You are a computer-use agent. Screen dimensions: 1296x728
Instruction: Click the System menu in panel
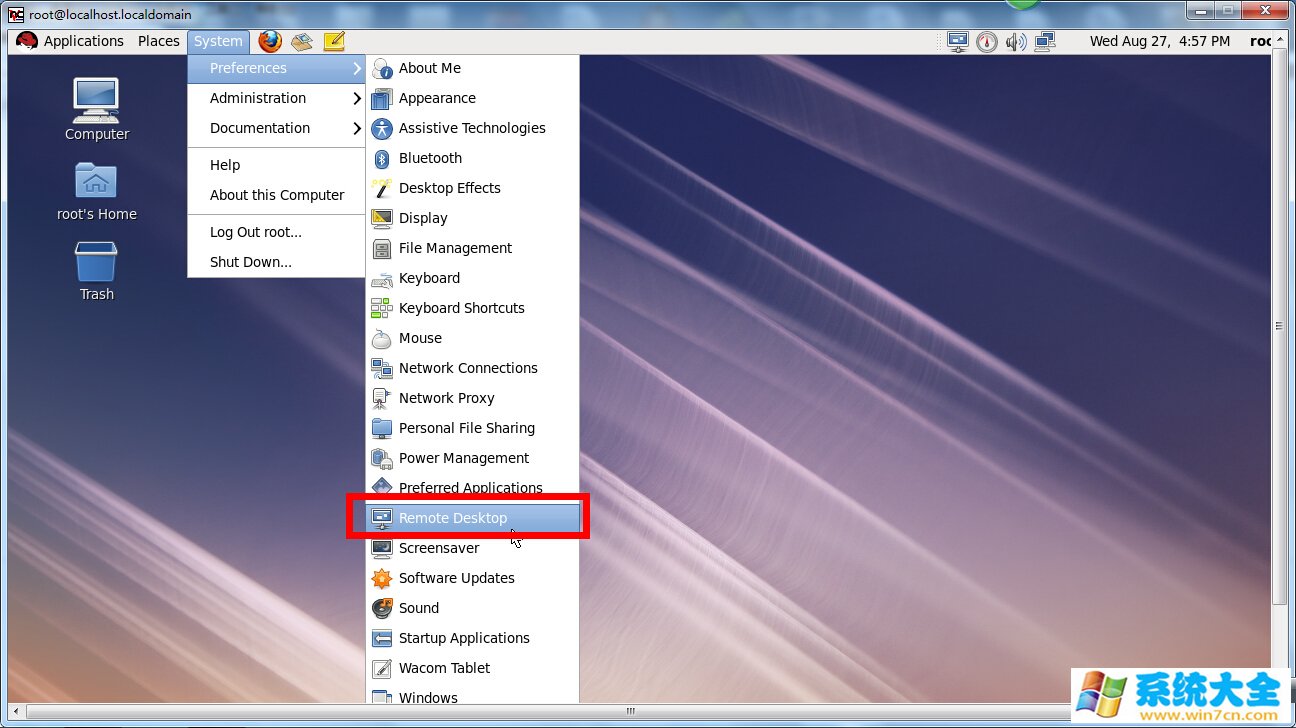coord(218,41)
